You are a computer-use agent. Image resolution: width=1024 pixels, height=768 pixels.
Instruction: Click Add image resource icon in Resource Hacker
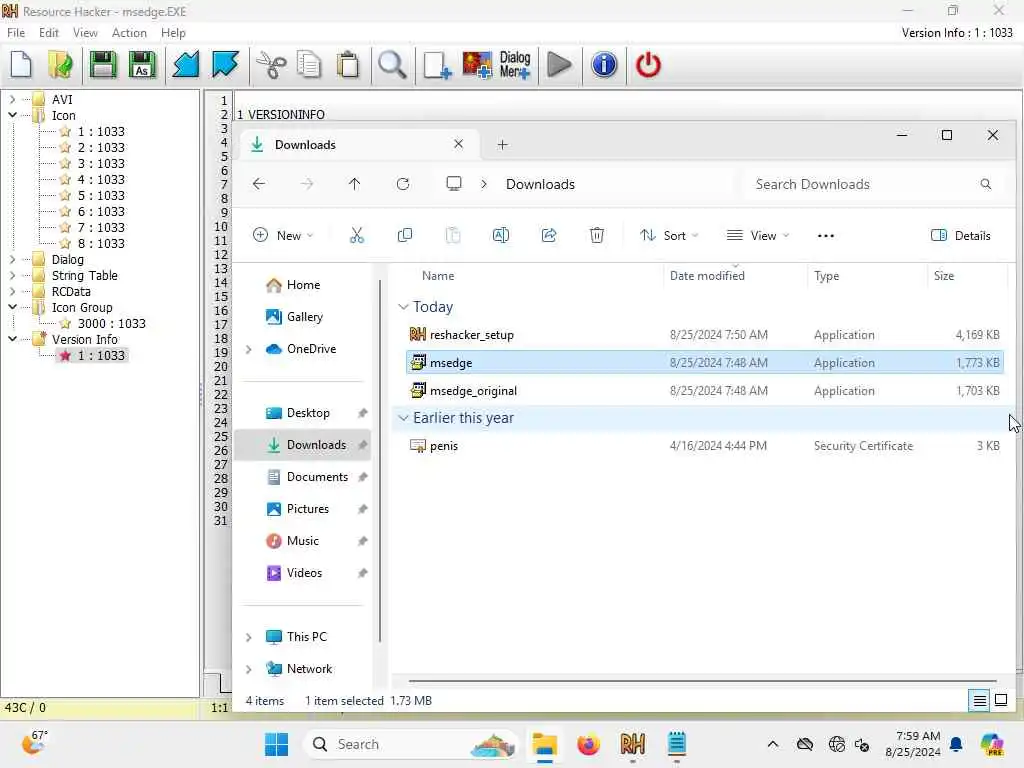tap(477, 65)
